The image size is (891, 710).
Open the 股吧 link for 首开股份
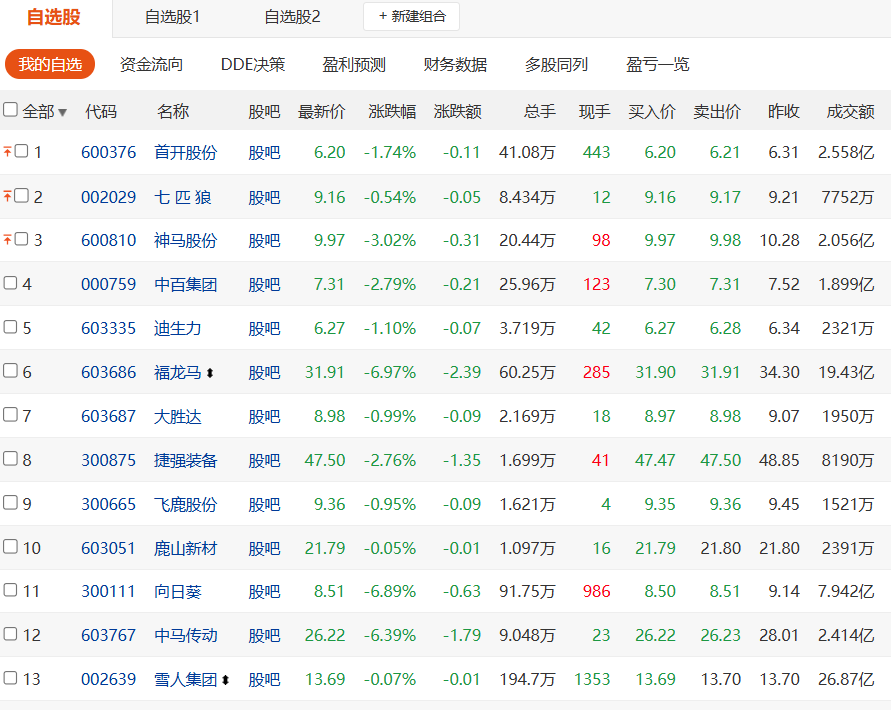[264, 152]
